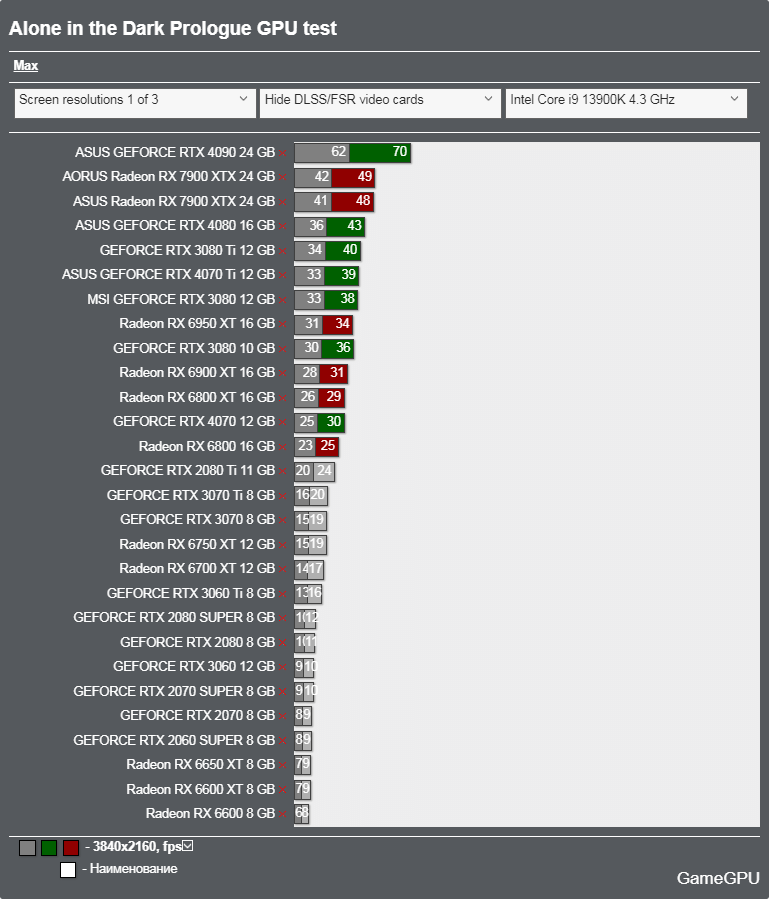The width and height of the screenshot is (769, 899).
Task: Click the red 25 fps bar for RX 6800
Action: pyautogui.click(x=327, y=447)
